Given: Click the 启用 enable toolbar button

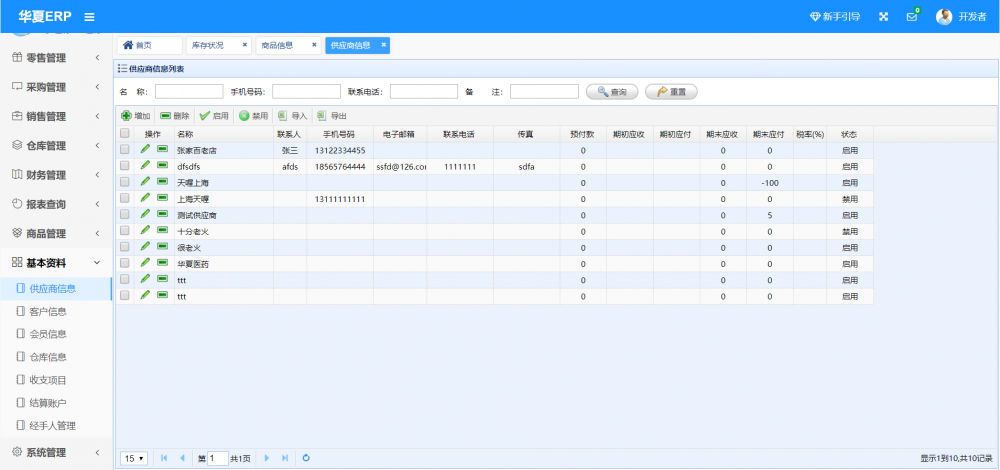Looking at the screenshot, I should point(214,116).
